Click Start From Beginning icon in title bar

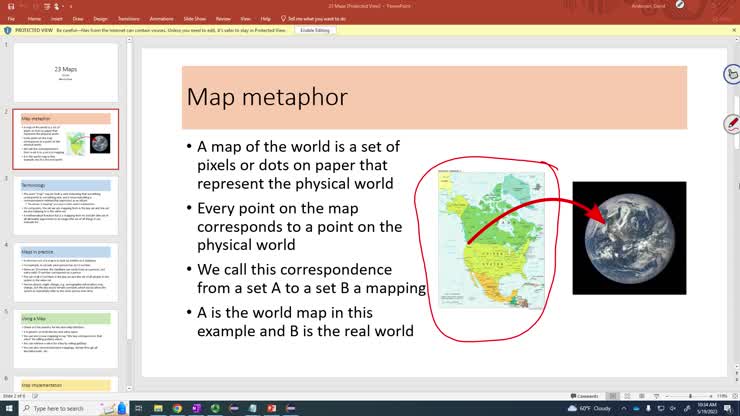click(x=46, y=6)
